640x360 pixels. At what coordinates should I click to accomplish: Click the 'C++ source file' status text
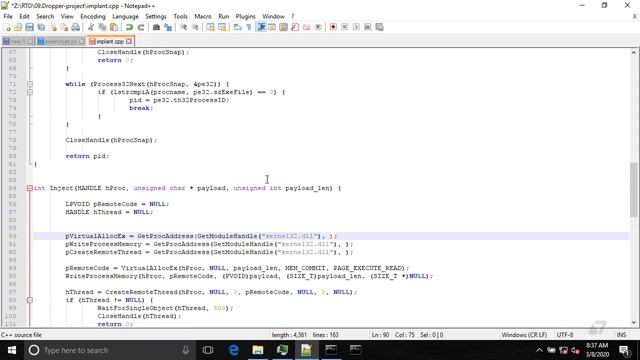tap(22, 335)
